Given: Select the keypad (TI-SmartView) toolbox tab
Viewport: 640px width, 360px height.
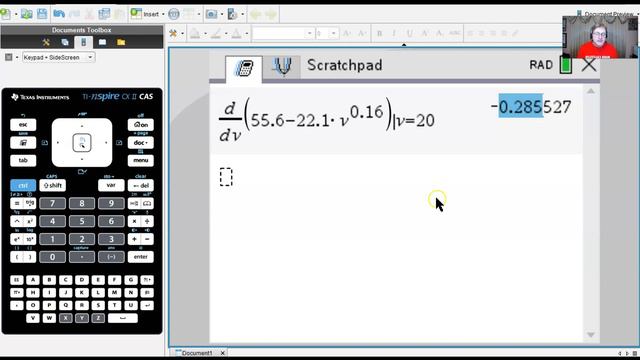Looking at the screenshot, I should pyautogui.click(x=84, y=42).
